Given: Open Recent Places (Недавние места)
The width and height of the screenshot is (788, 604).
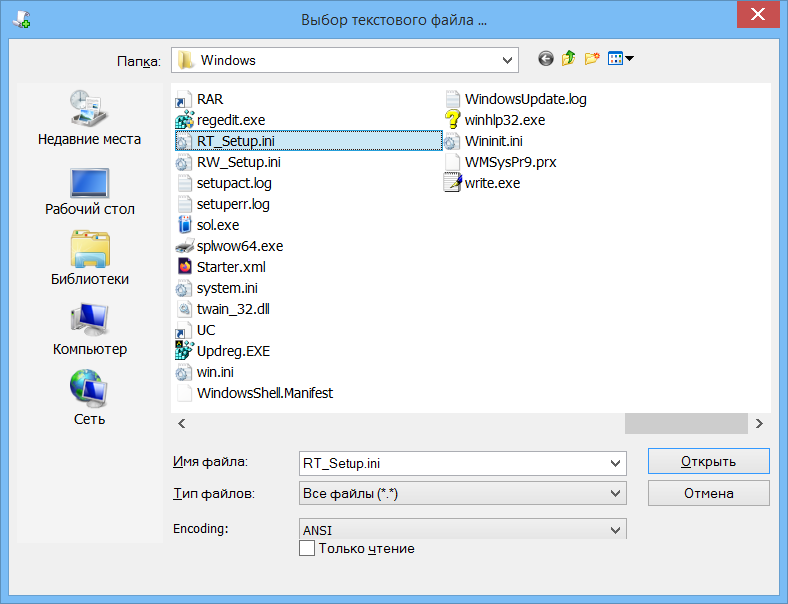Looking at the screenshot, I should tap(89, 118).
